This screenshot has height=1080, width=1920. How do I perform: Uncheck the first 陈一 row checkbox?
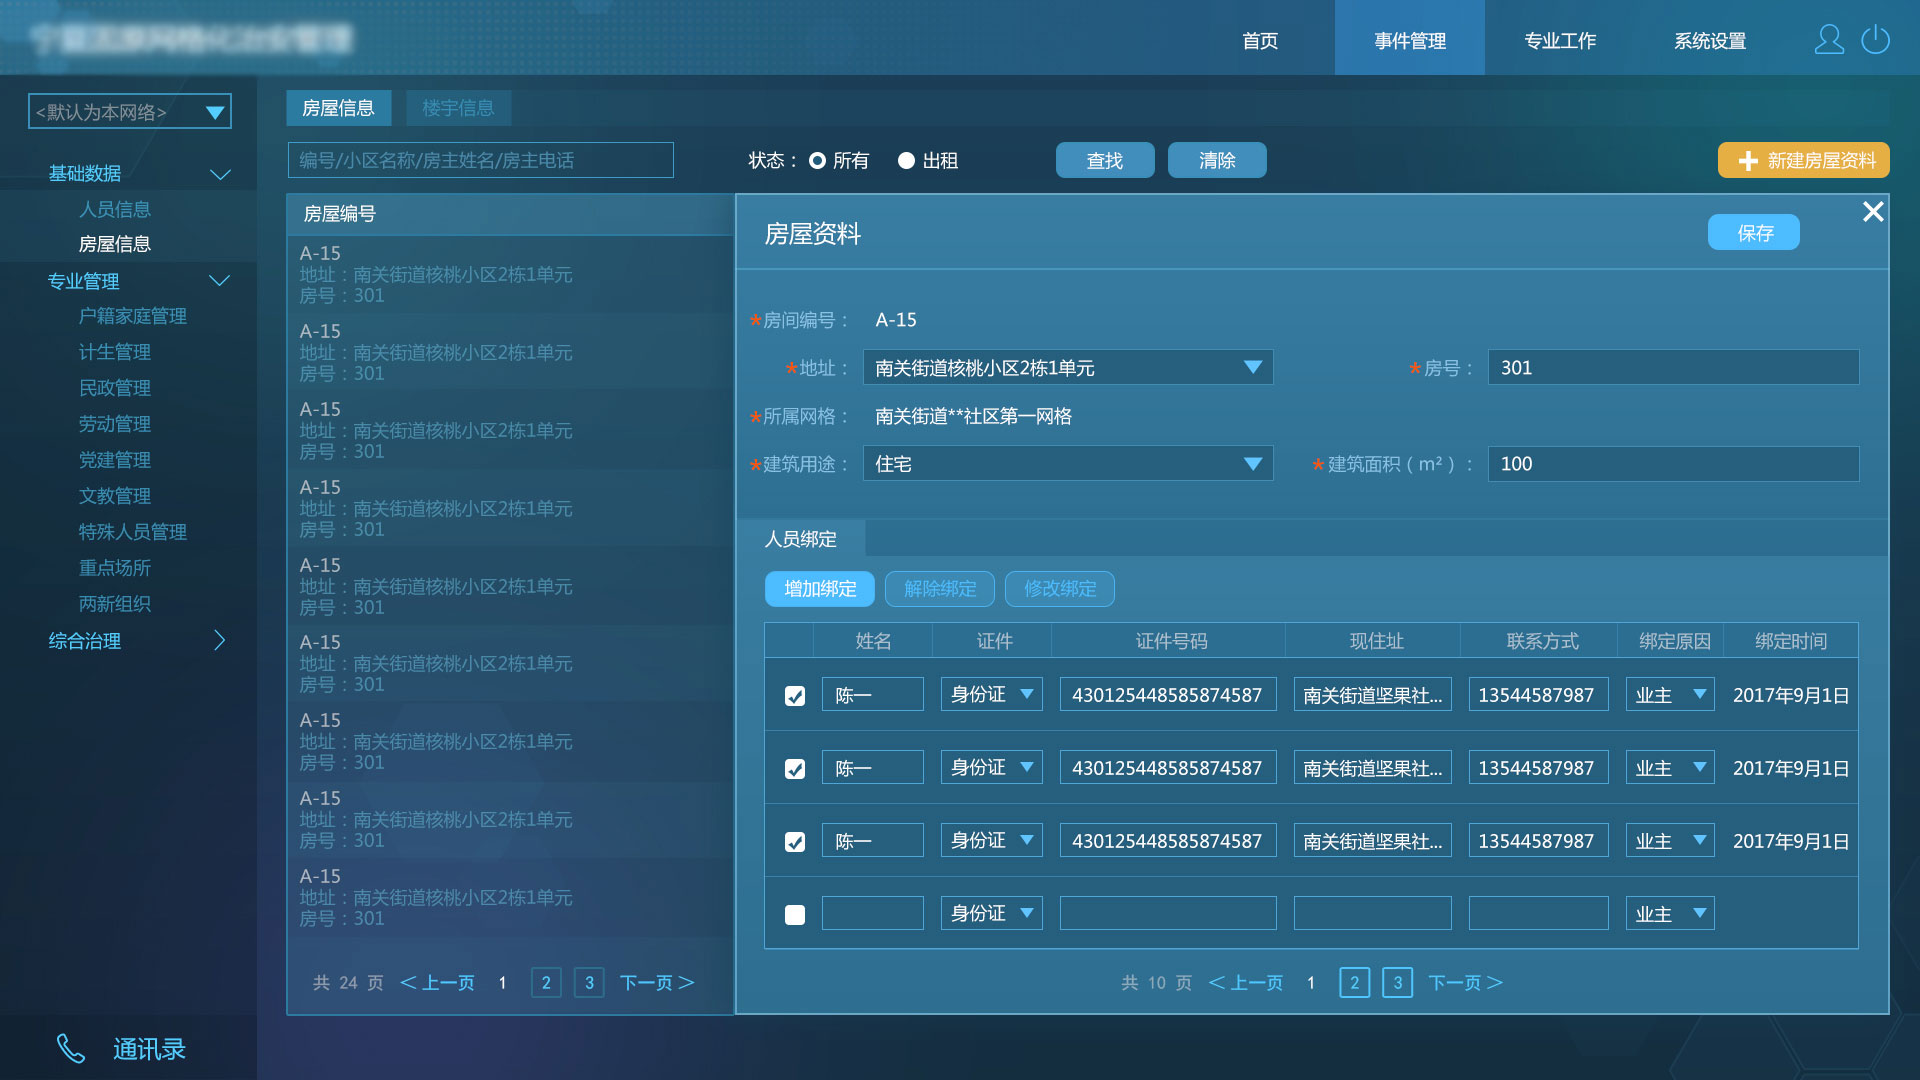795,696
